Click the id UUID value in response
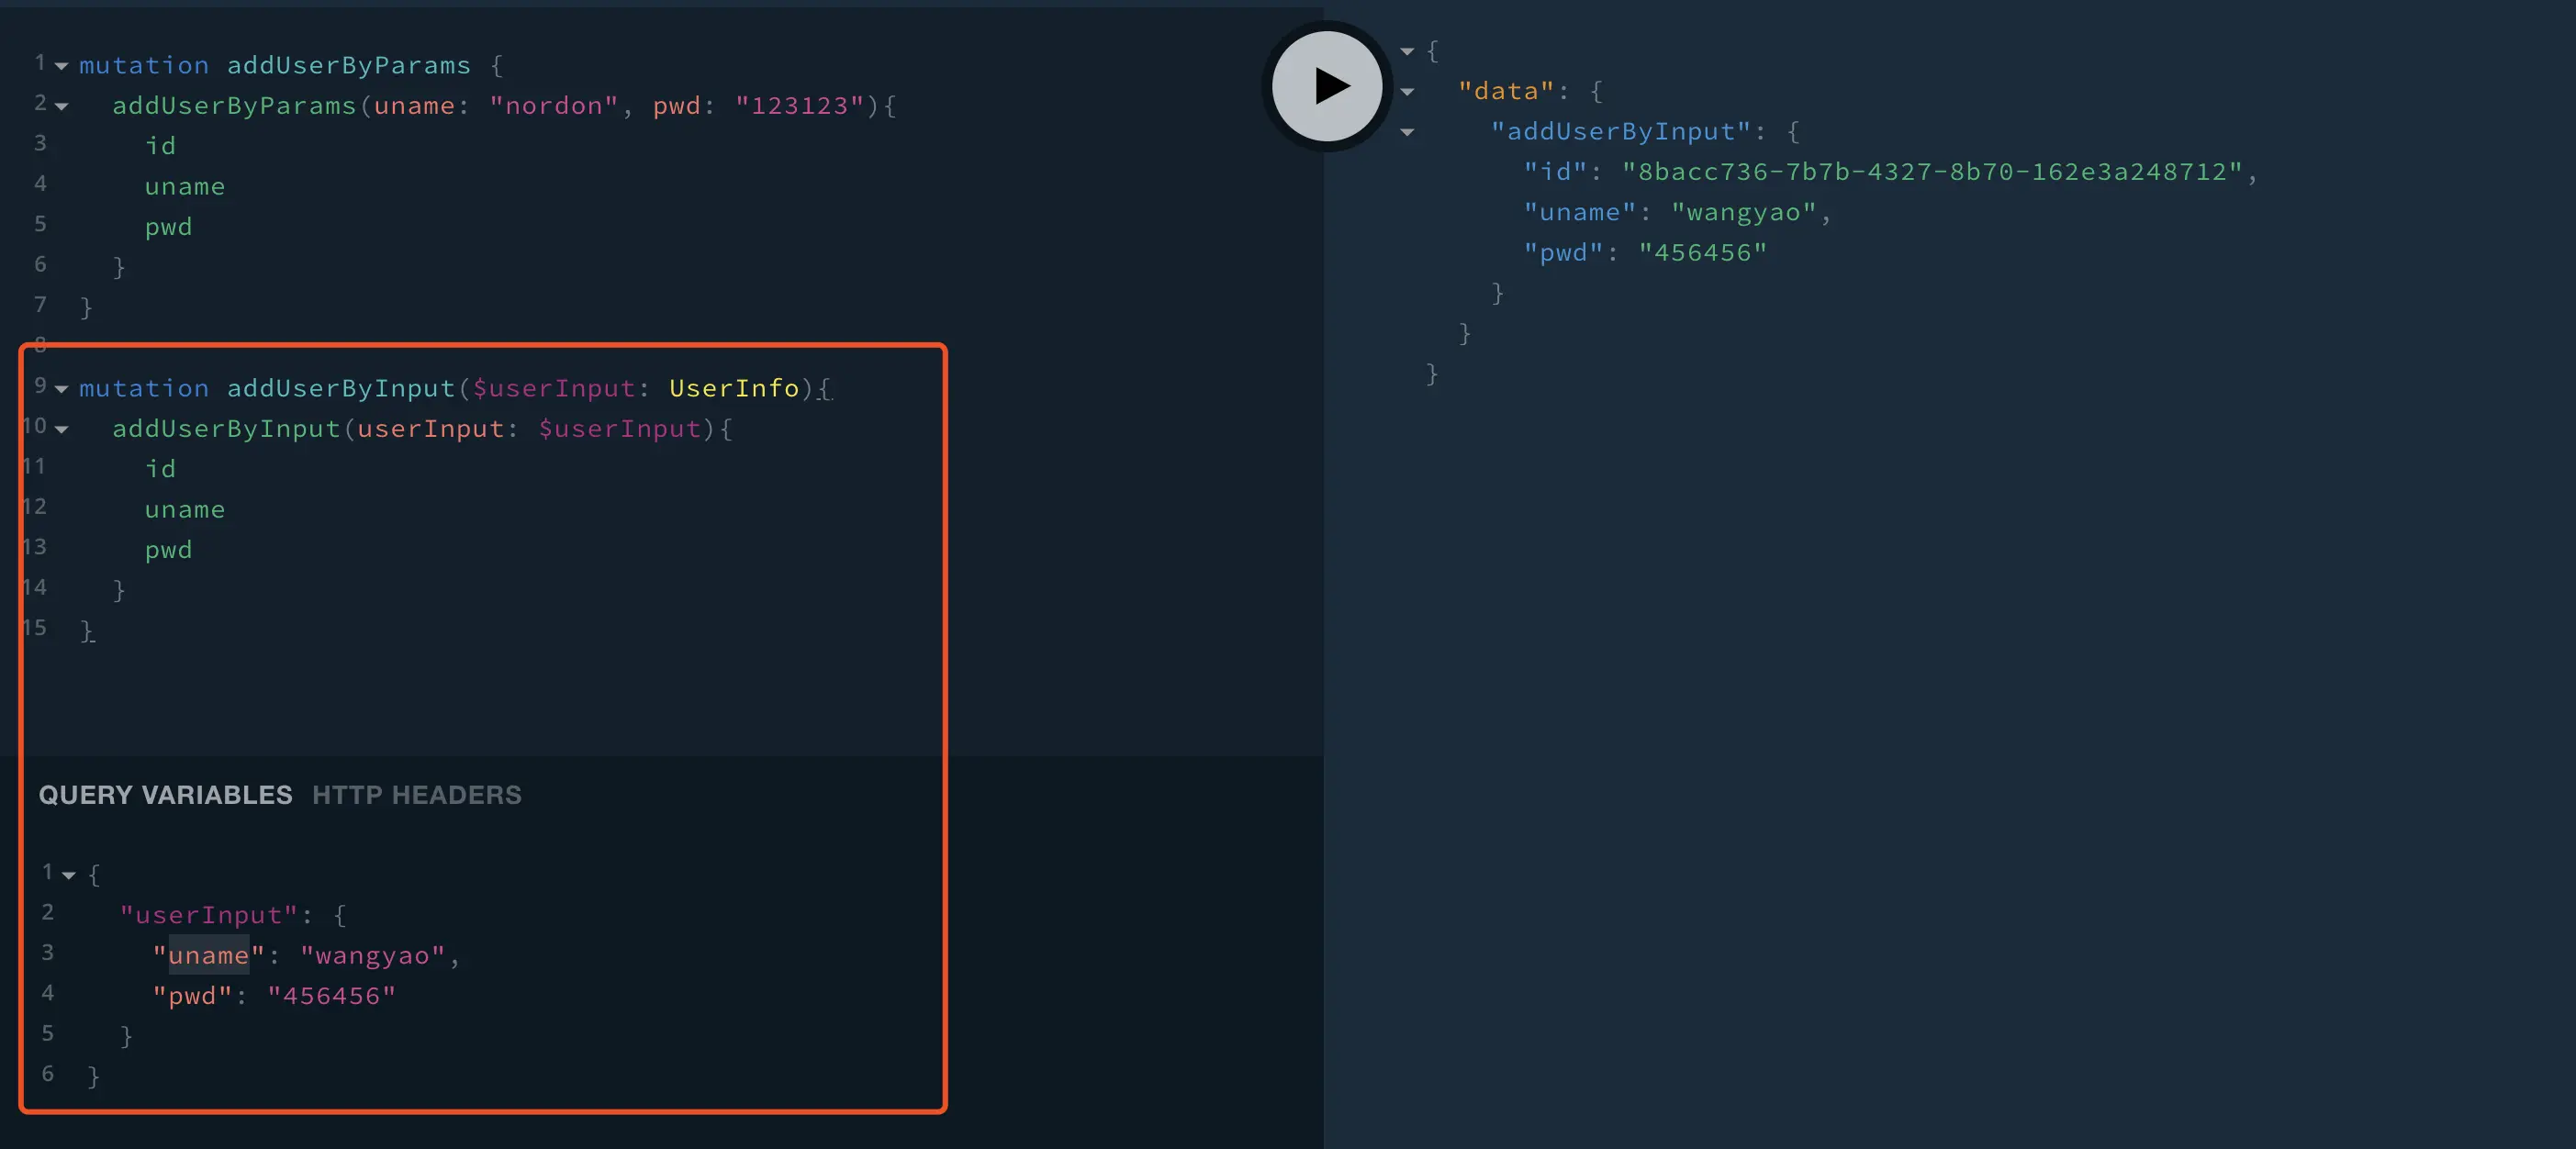2576x1149 pixels. pos(1931,172)
